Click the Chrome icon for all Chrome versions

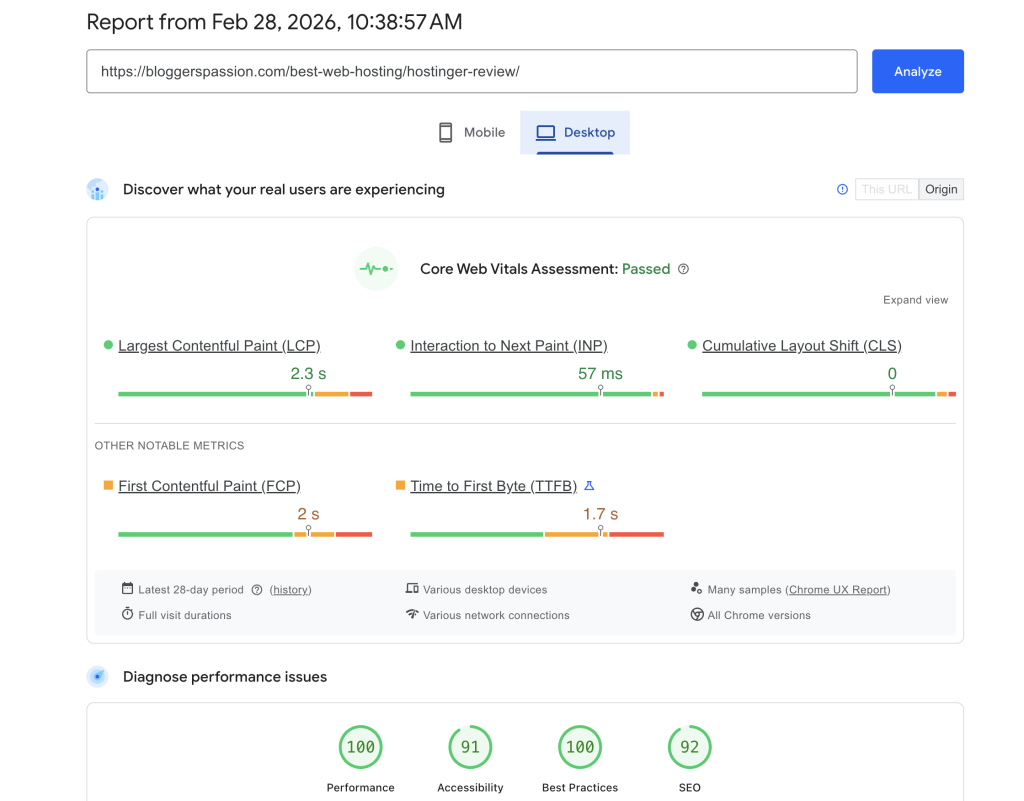pyautogui.click(x=696, y=614)
